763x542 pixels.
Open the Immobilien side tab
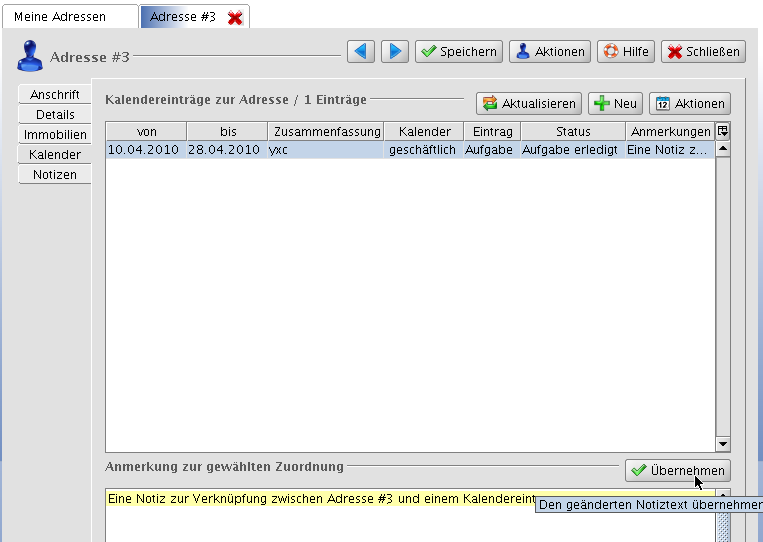(54, 134)
